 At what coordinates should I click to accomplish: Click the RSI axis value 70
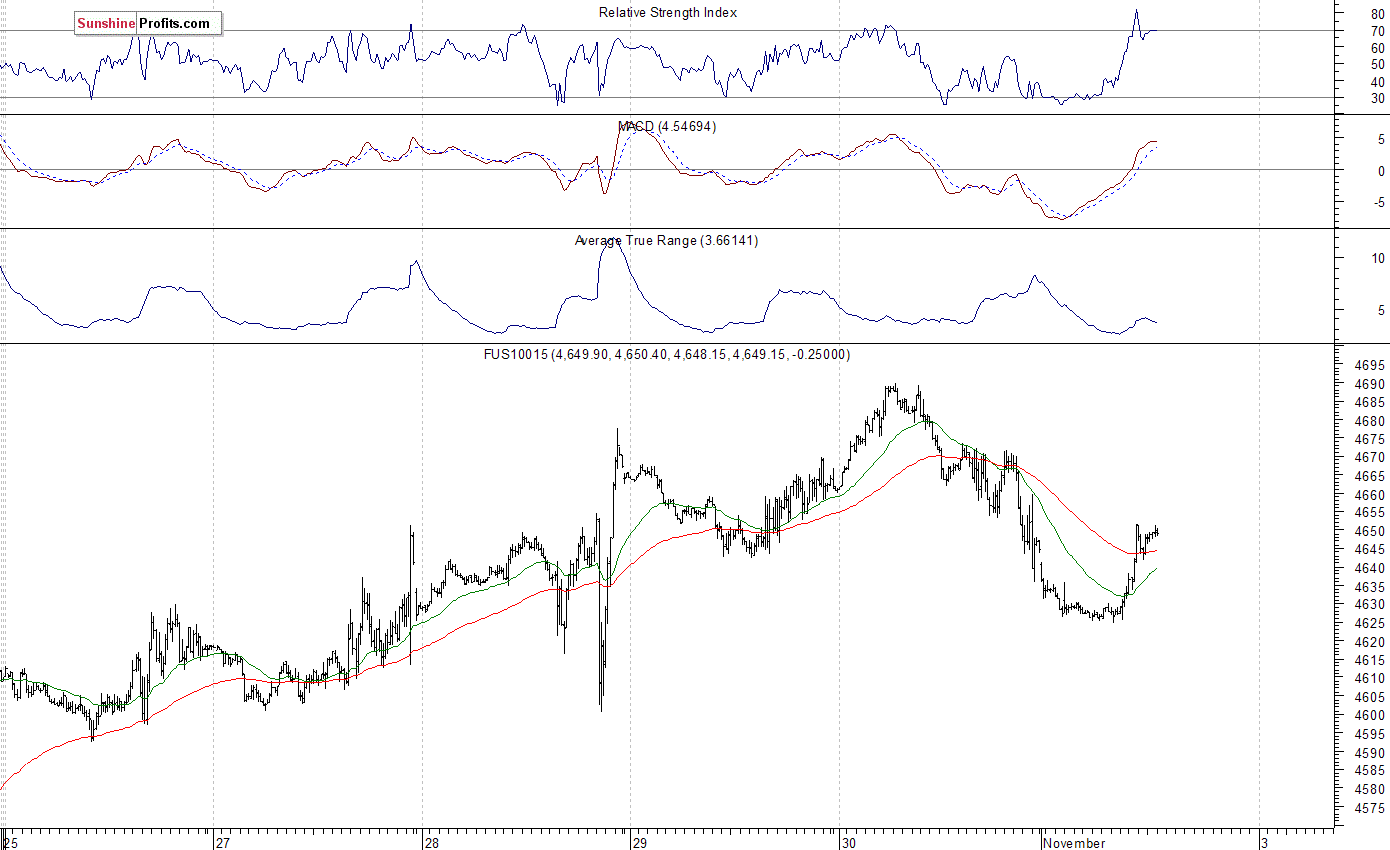point(1378,32)
